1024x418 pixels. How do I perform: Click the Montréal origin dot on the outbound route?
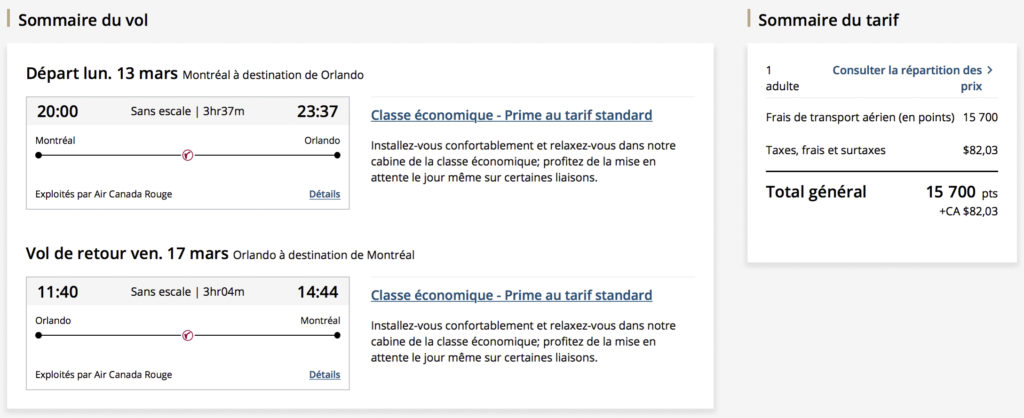coord(39,155)
